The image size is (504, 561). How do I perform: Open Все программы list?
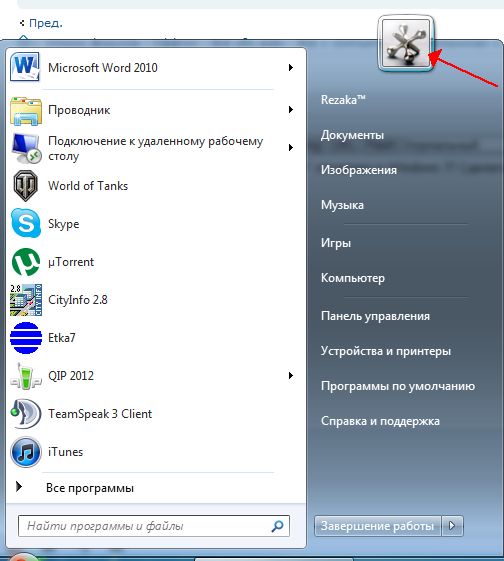90,488
